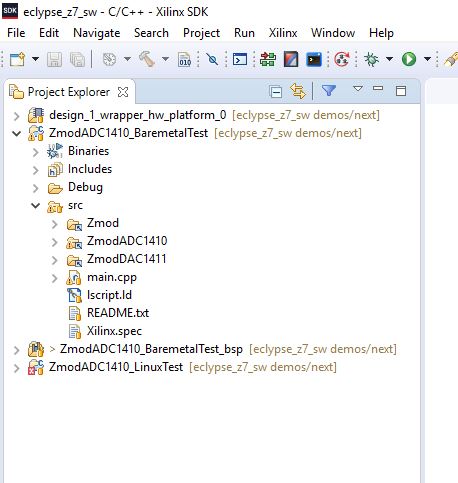The width and height of the screenshot is (458, 483).
Task: Select the ZmodDAC1411 folder
Action: tap(126, 259)
